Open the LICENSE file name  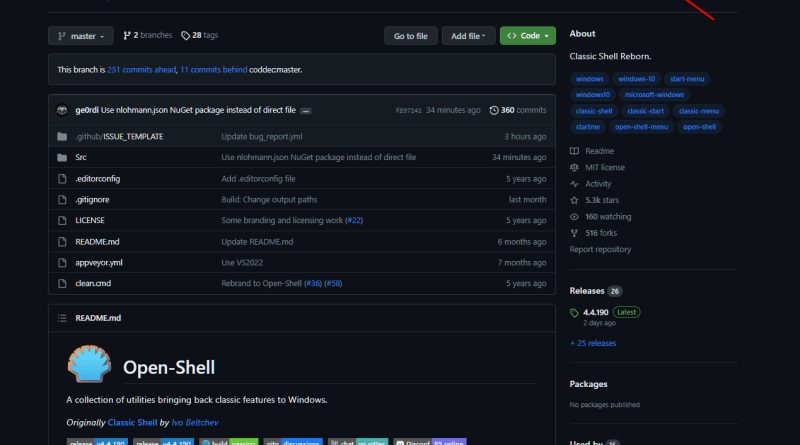90,220
